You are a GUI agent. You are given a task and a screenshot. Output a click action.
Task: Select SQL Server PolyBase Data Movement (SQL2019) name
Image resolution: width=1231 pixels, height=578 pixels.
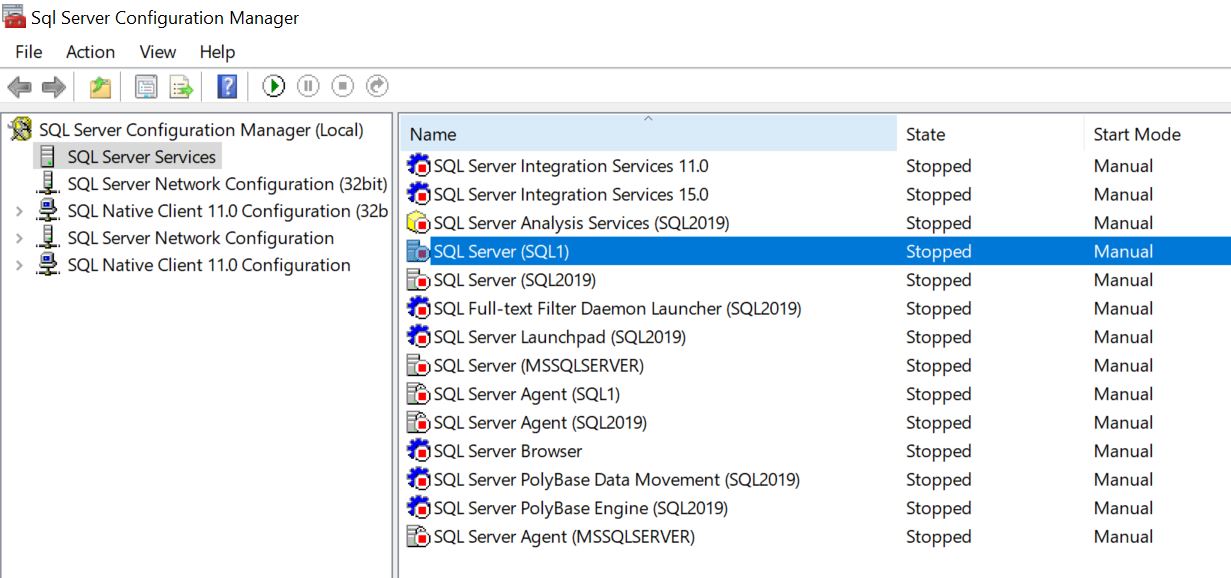[x=616, y=480]
